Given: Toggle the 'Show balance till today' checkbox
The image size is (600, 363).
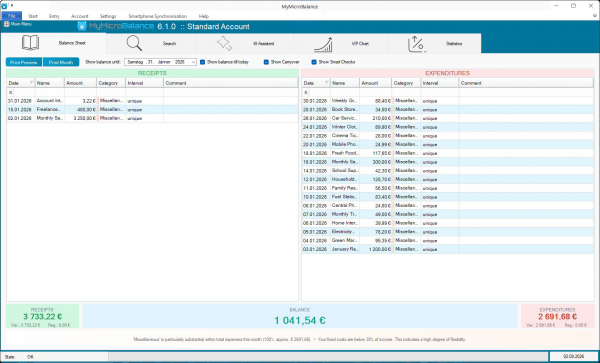Looking at the screenshot, I should click(x=202, y=62).
